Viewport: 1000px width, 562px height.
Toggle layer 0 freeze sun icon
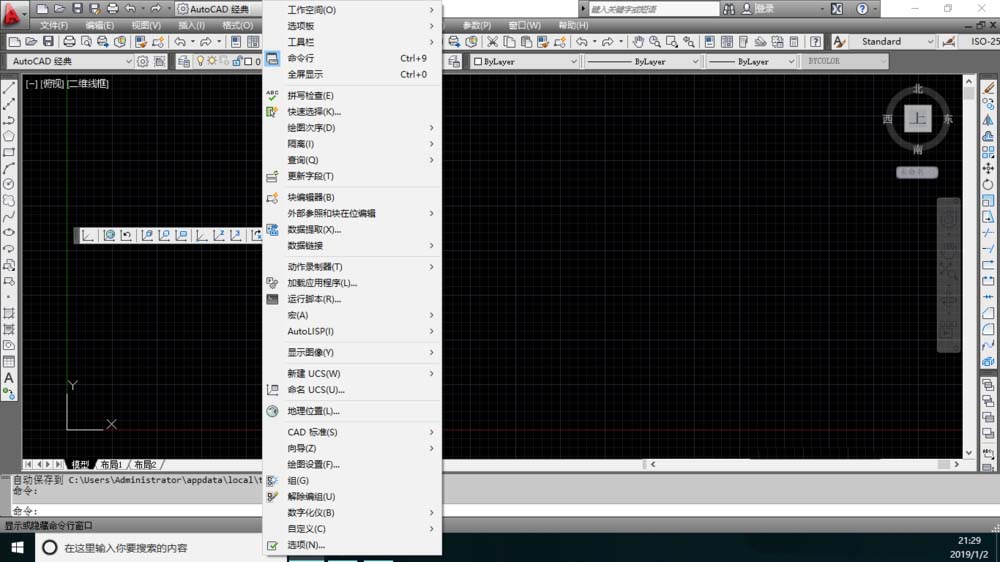[x=212, y=61]
